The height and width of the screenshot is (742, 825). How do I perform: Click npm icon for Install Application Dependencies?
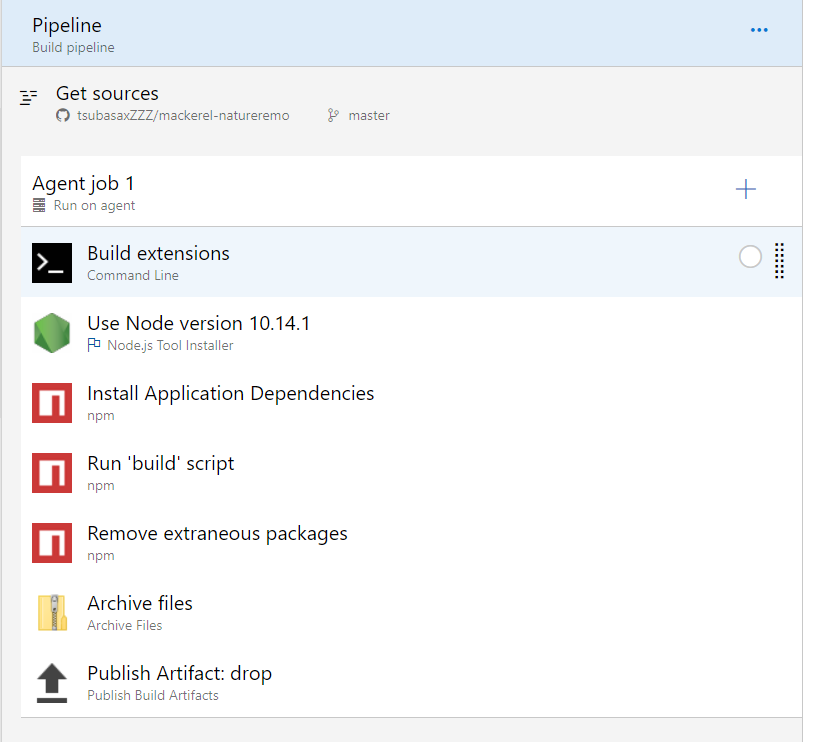(x=52, y=402)
